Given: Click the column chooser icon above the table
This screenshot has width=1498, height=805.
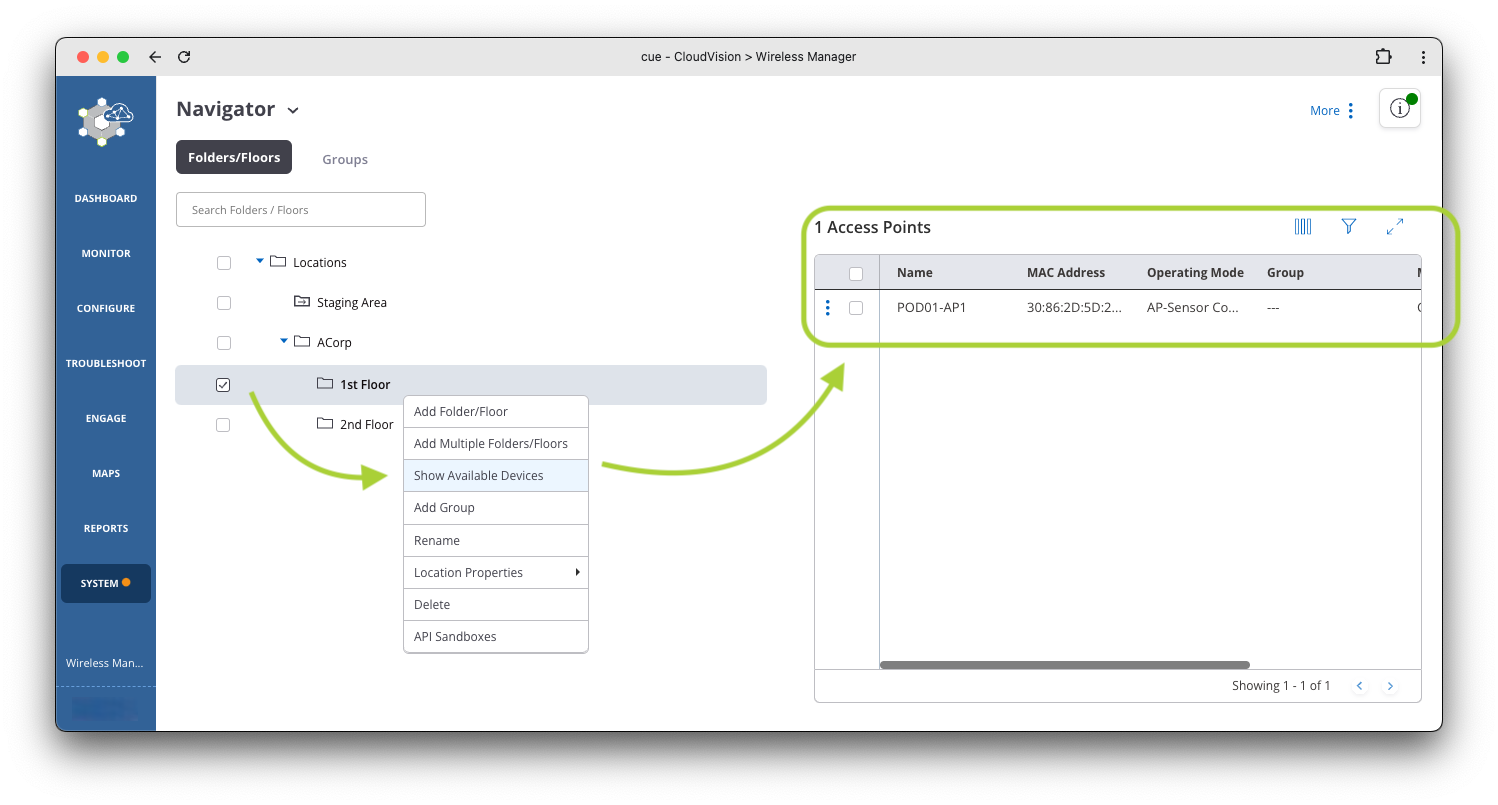Looking at the screenshot, I should click(x=1302, y=227).
